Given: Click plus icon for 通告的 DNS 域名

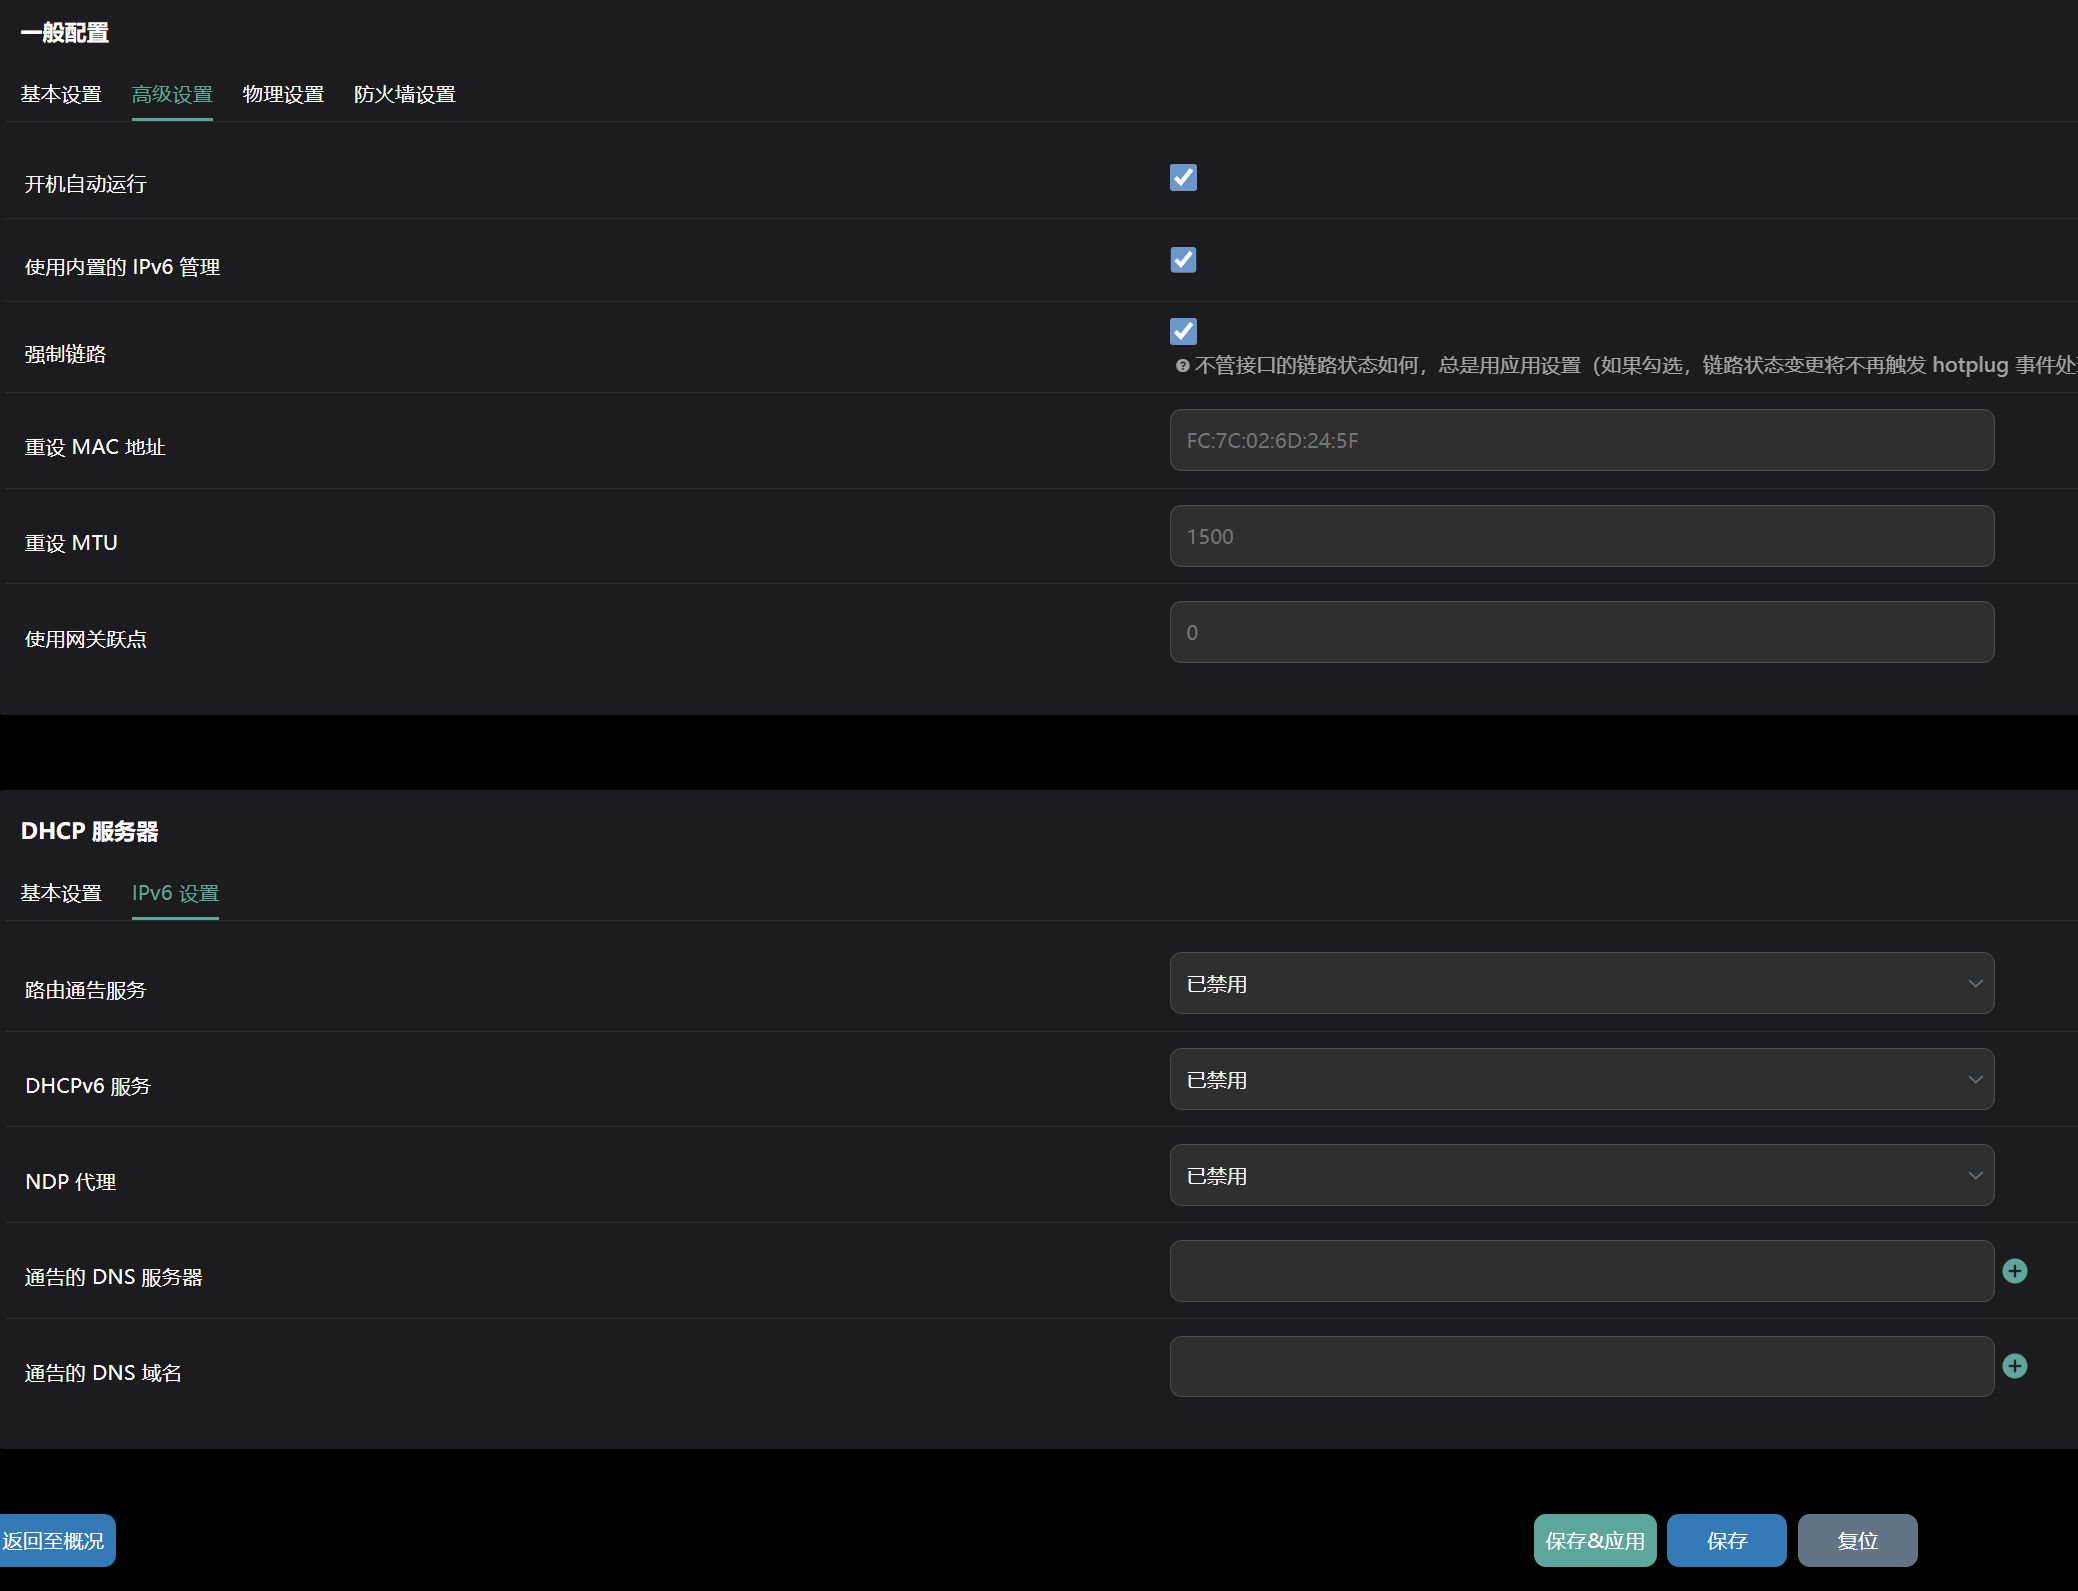Looking at the screenshot, I should coord(2014,1366).
